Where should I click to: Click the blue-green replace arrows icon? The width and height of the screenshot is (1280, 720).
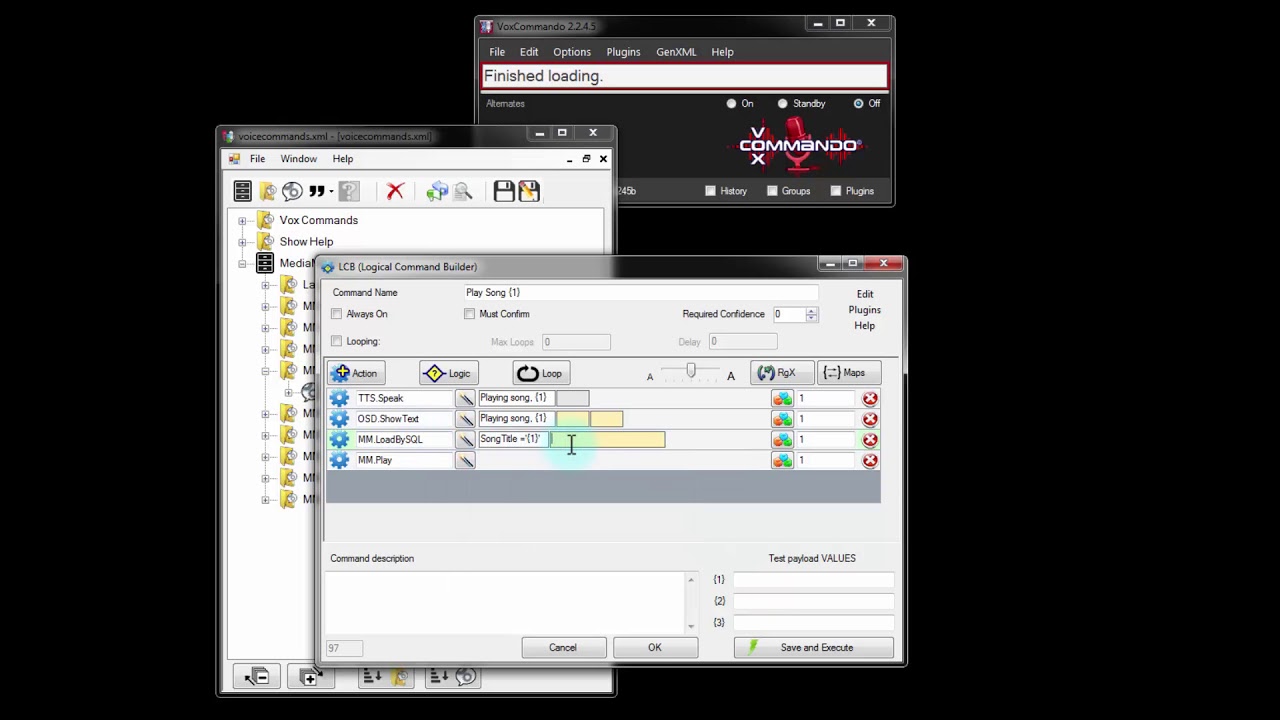point(437,191)
